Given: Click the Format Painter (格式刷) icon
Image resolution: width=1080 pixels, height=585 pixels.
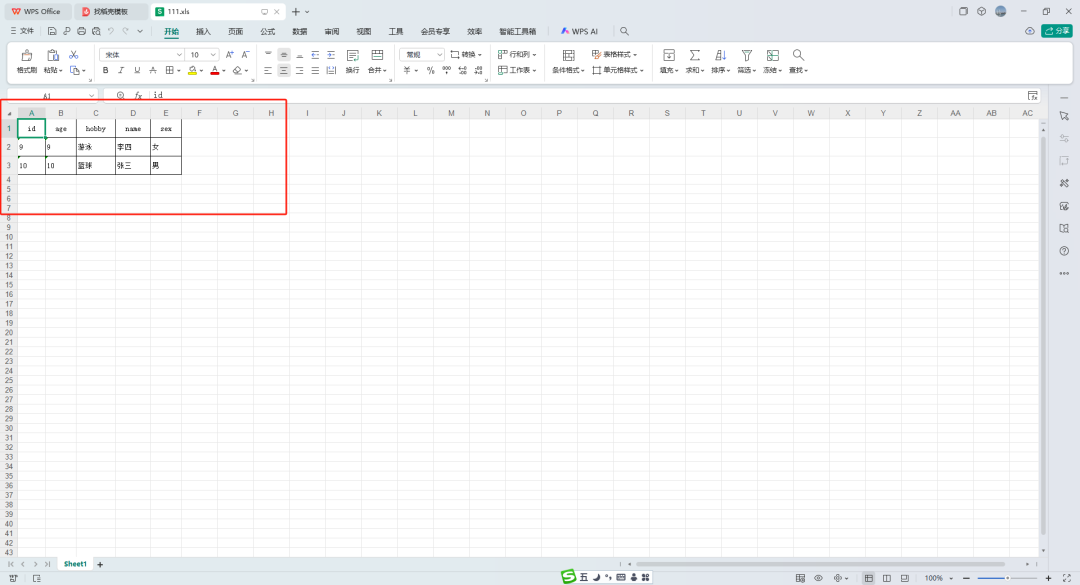Looking at the screenshot, I should 26,55.
